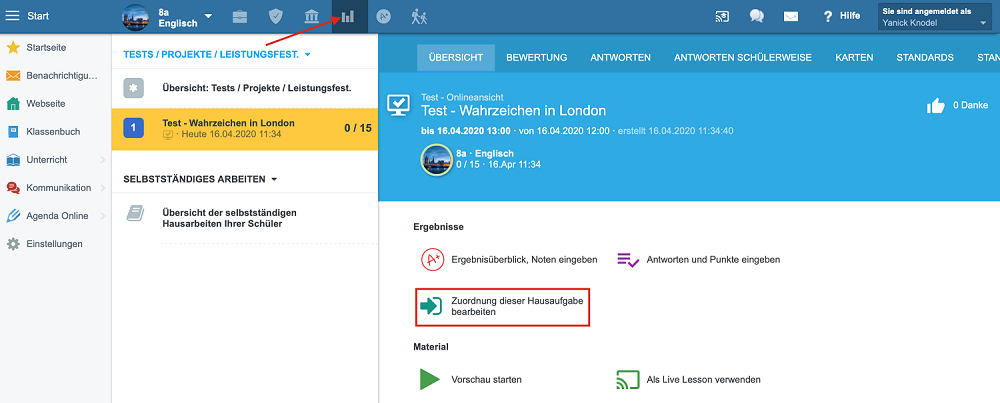Open Agenda Online in the sidebar
The image size is (1000, 403).
coord(55,216)
